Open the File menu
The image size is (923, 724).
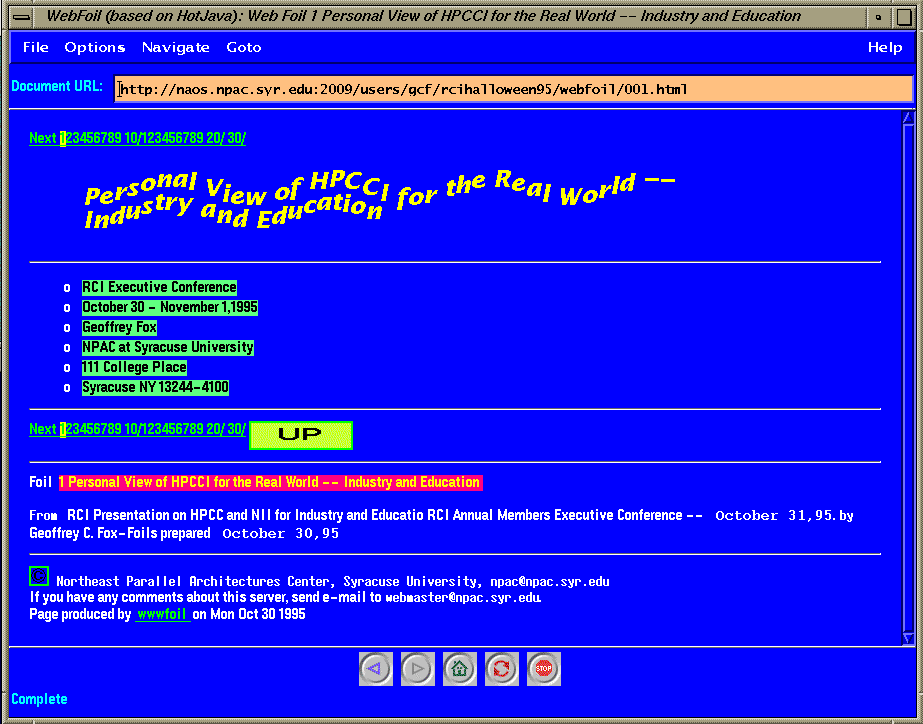click(35, 47)
